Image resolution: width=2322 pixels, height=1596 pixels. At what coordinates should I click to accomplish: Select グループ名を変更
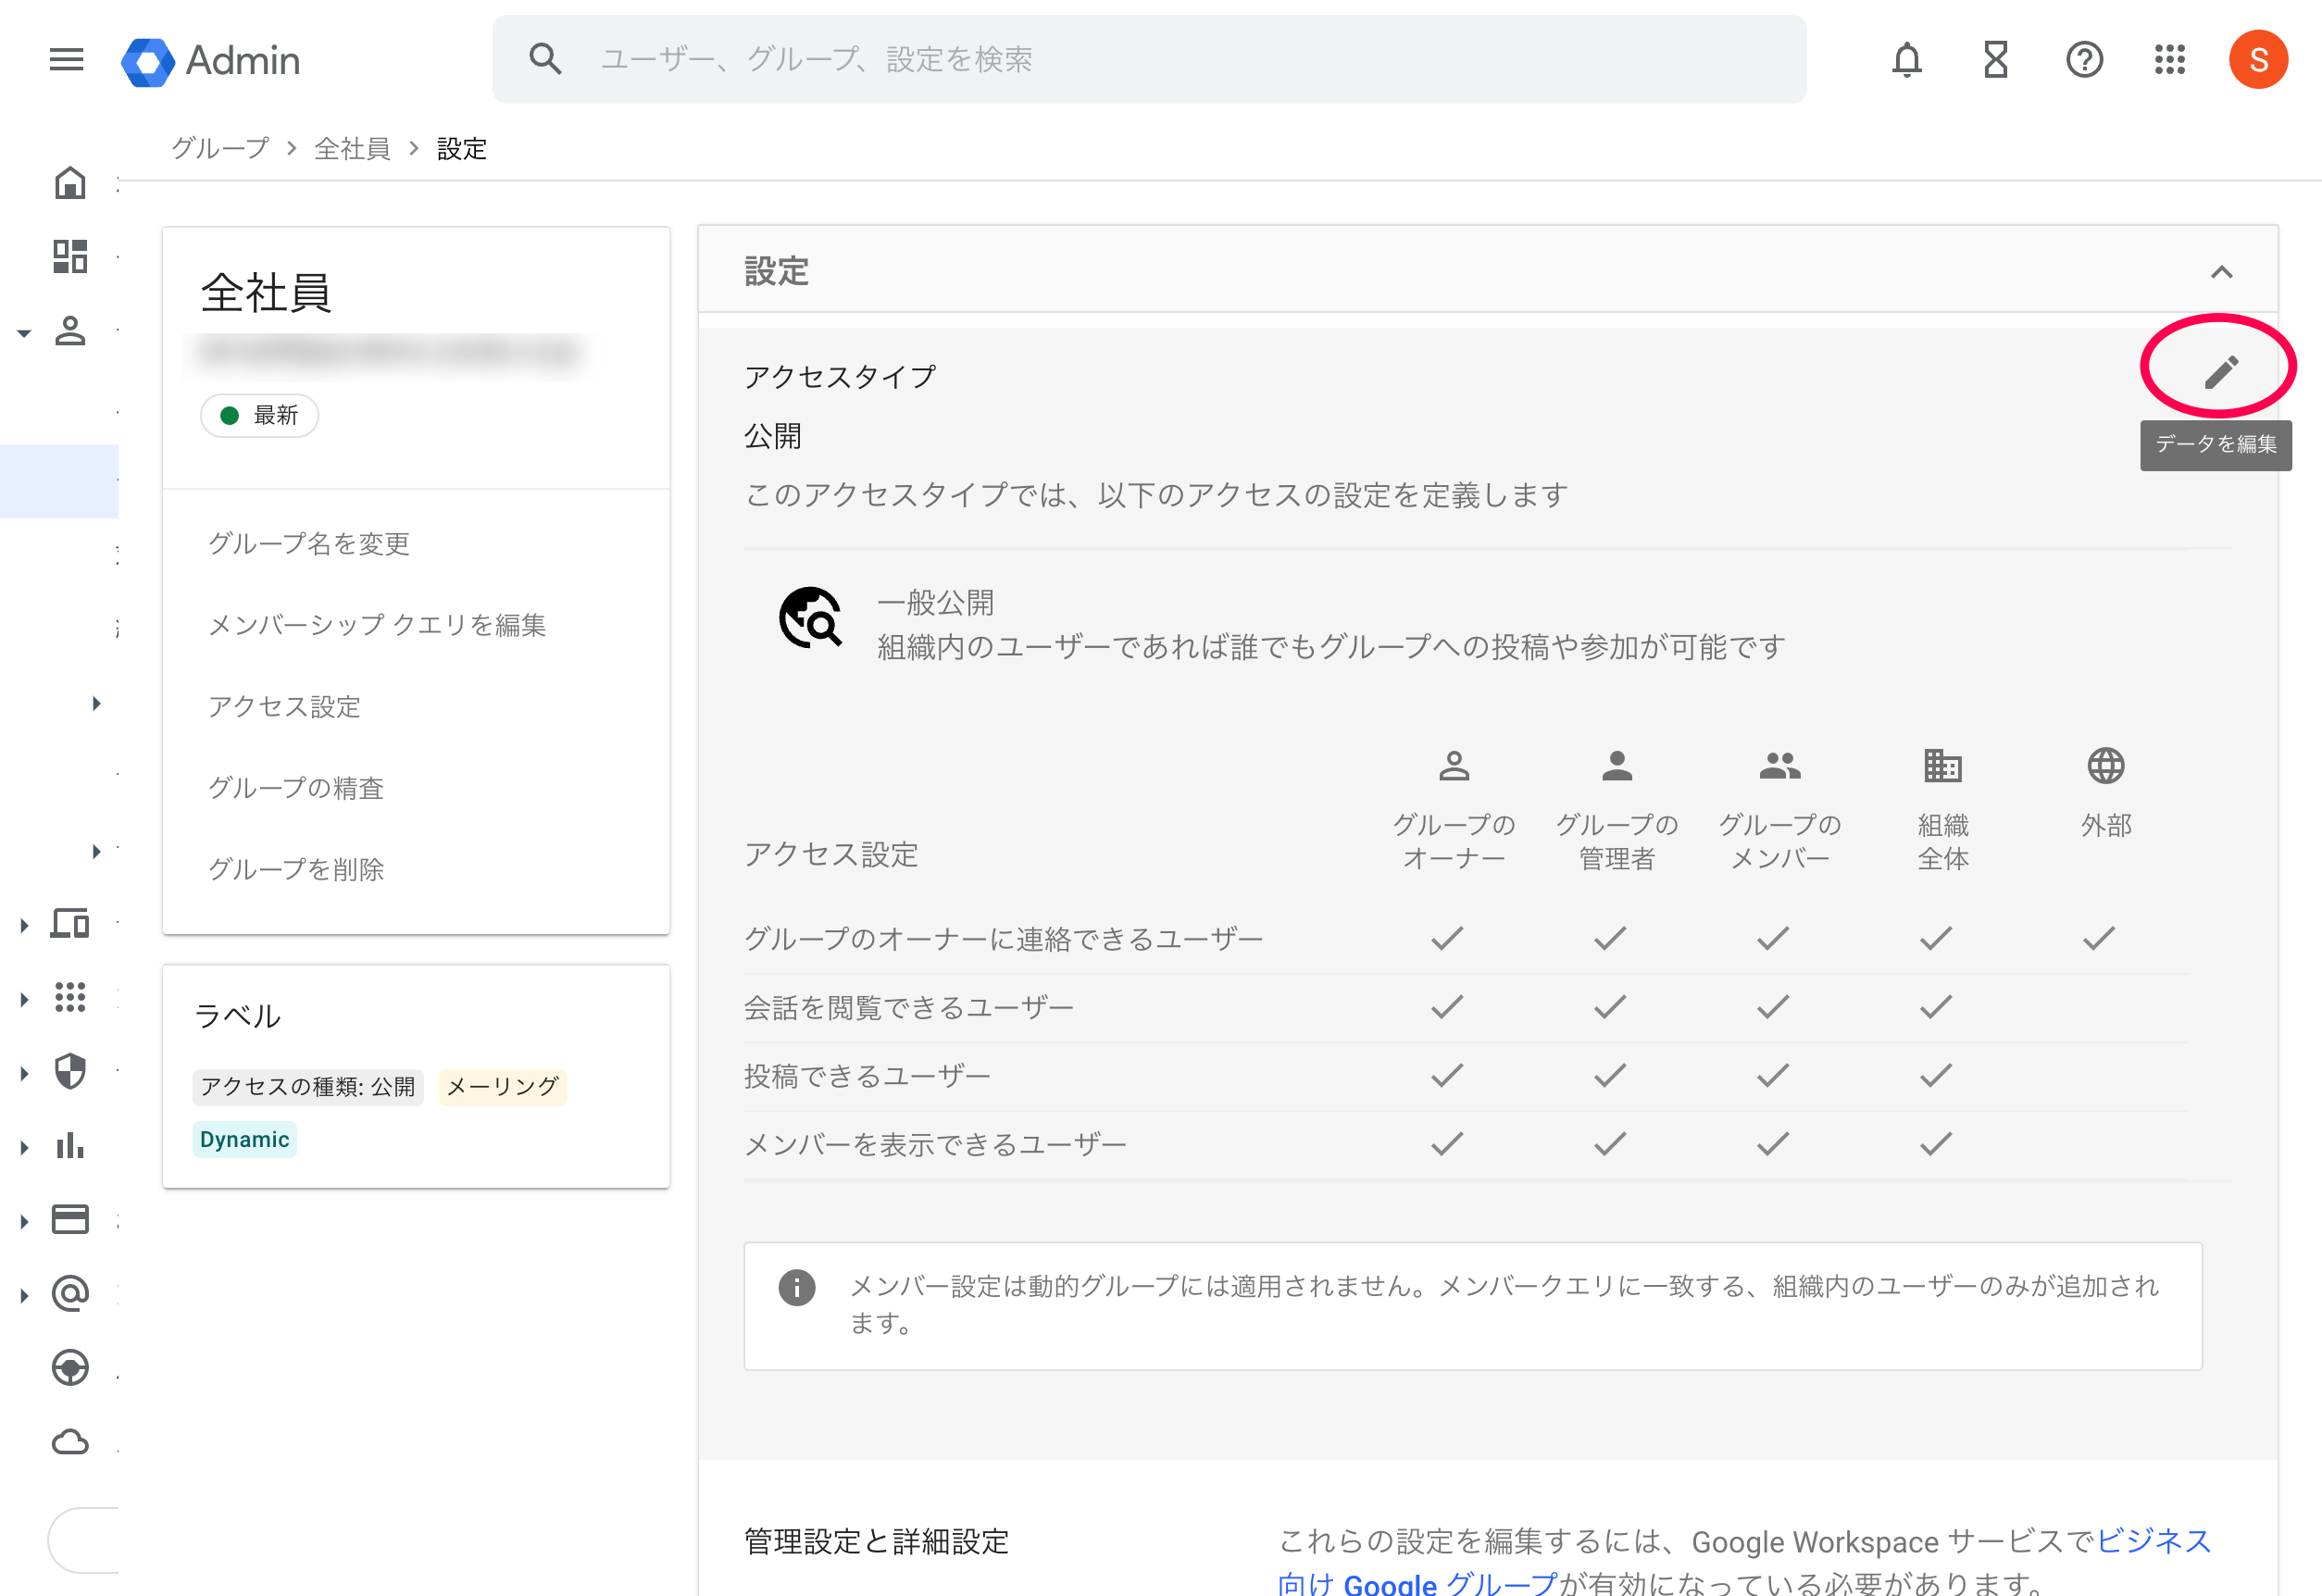309,543
